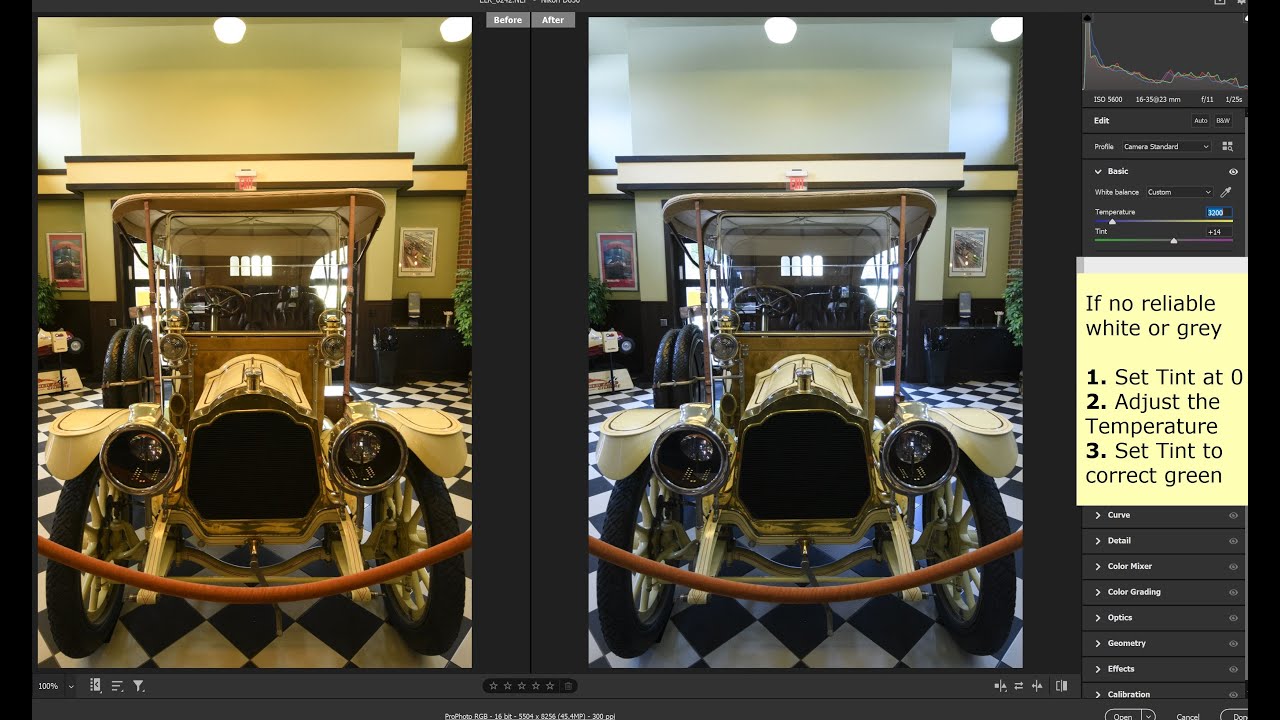1280x720 pixels.
Task: Toggle visibility of the Optics panel edits
Action: 1233,618
